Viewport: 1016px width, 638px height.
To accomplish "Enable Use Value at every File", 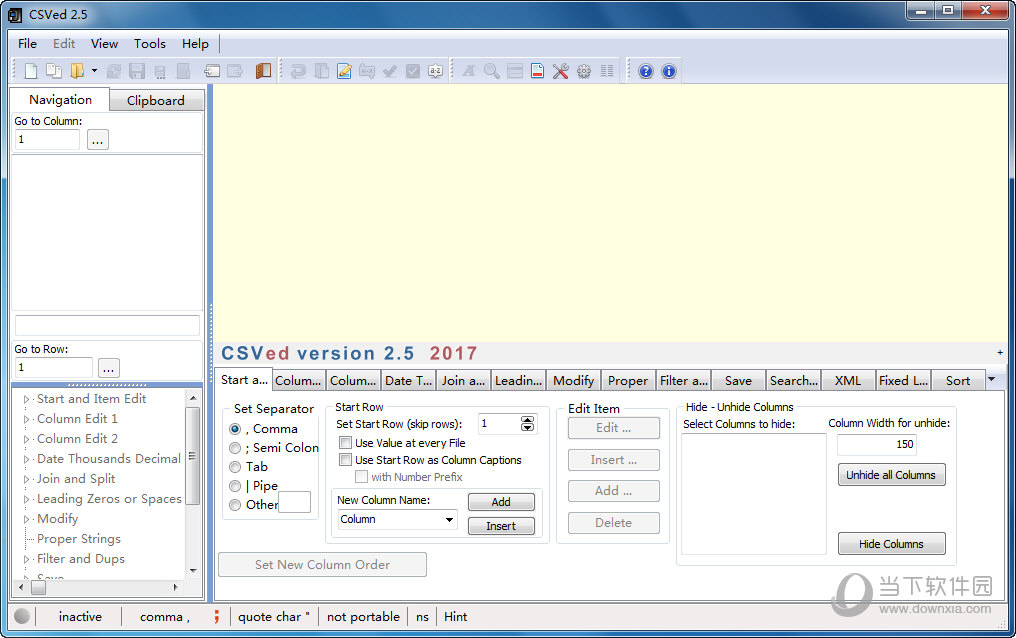I will [345, 443].
